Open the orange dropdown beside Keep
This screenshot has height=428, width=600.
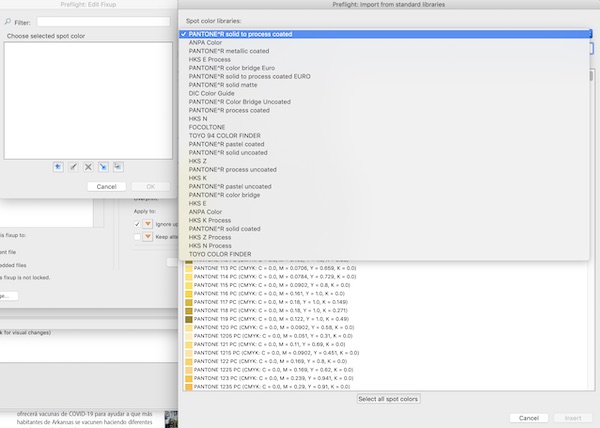148,237
